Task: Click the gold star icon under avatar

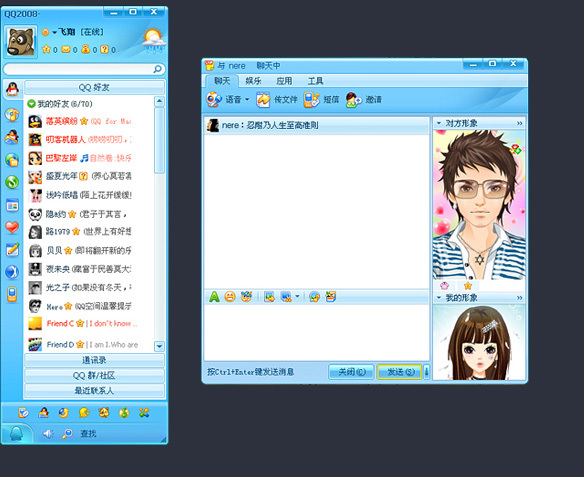Action: click(x=468, y=286)
